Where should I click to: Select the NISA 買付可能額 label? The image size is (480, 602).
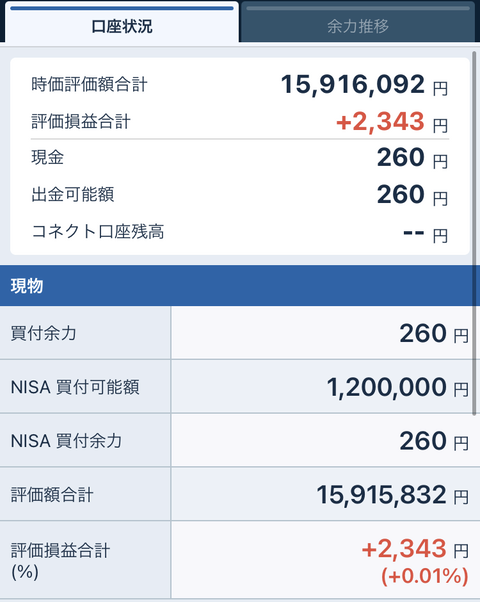75,387
